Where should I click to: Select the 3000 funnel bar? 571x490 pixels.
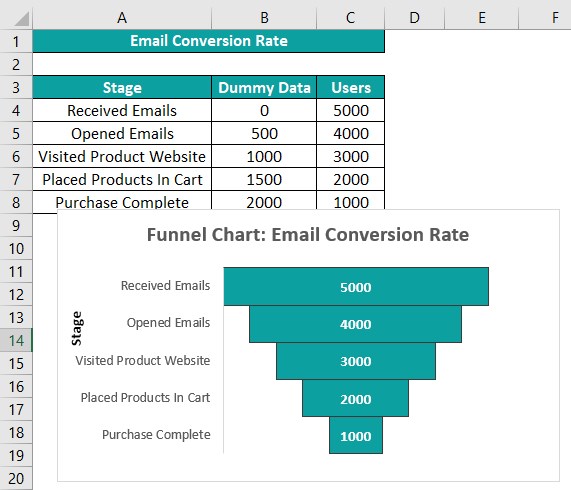(x=356, y=361)
